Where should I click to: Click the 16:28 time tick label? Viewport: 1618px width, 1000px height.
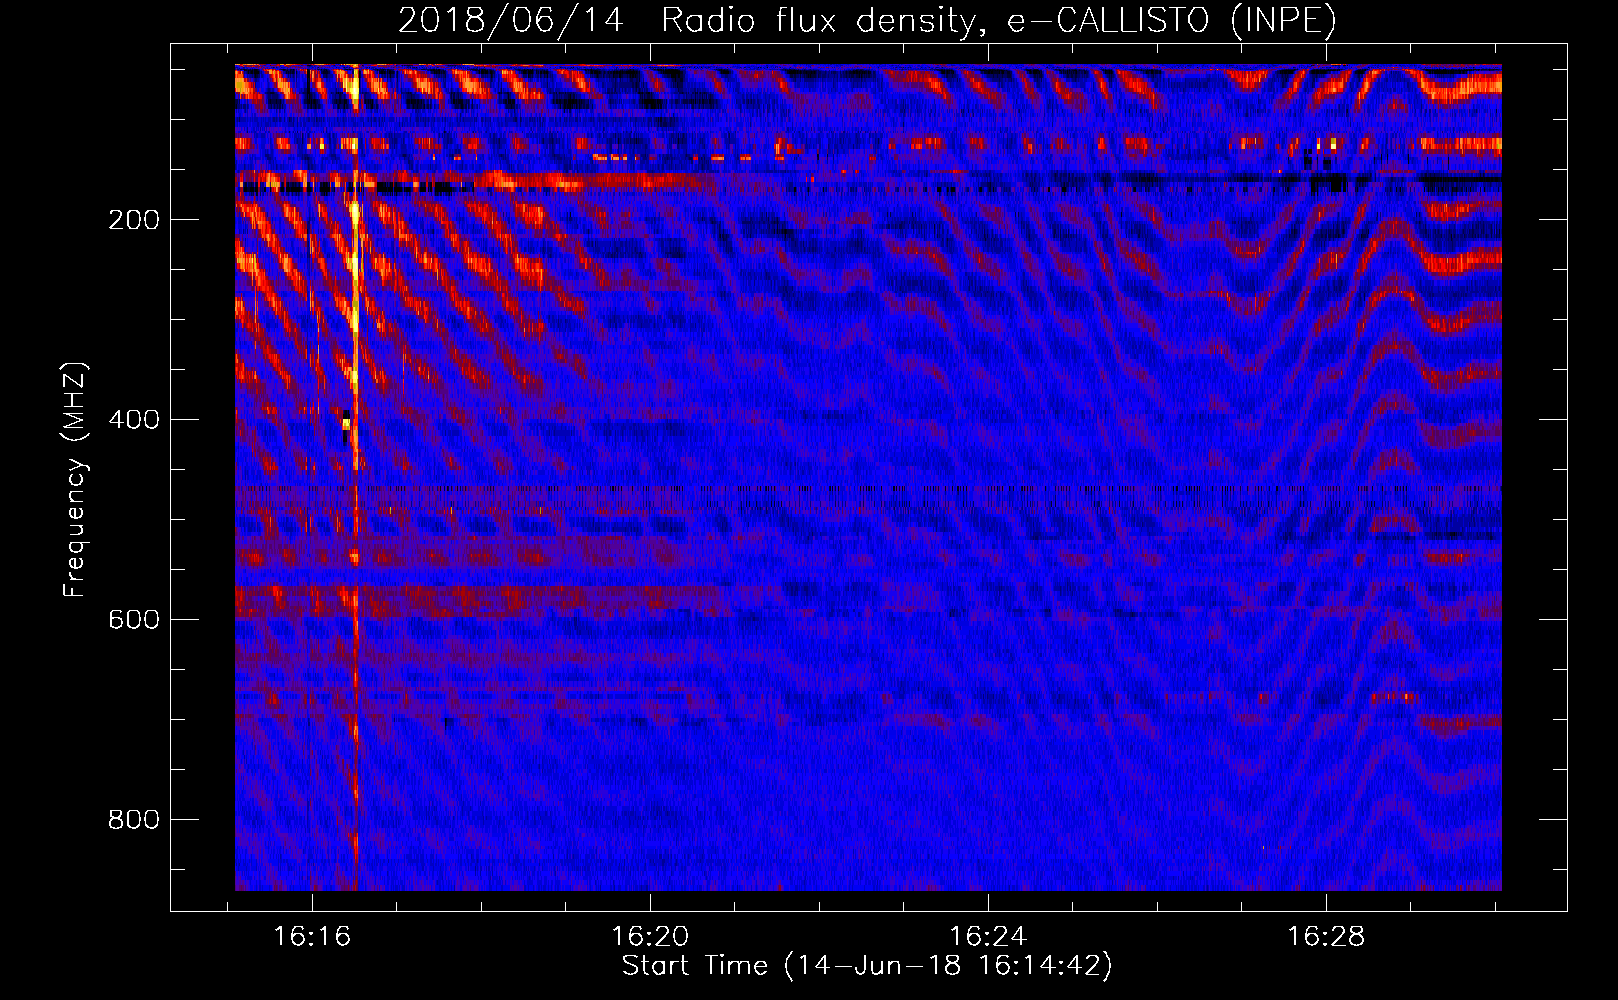click(1326, 937)
